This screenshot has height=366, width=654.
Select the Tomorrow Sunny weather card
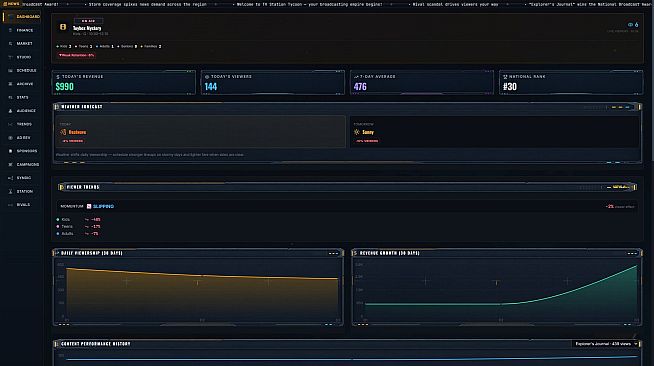pyautogui.click(x=494, y=132)
